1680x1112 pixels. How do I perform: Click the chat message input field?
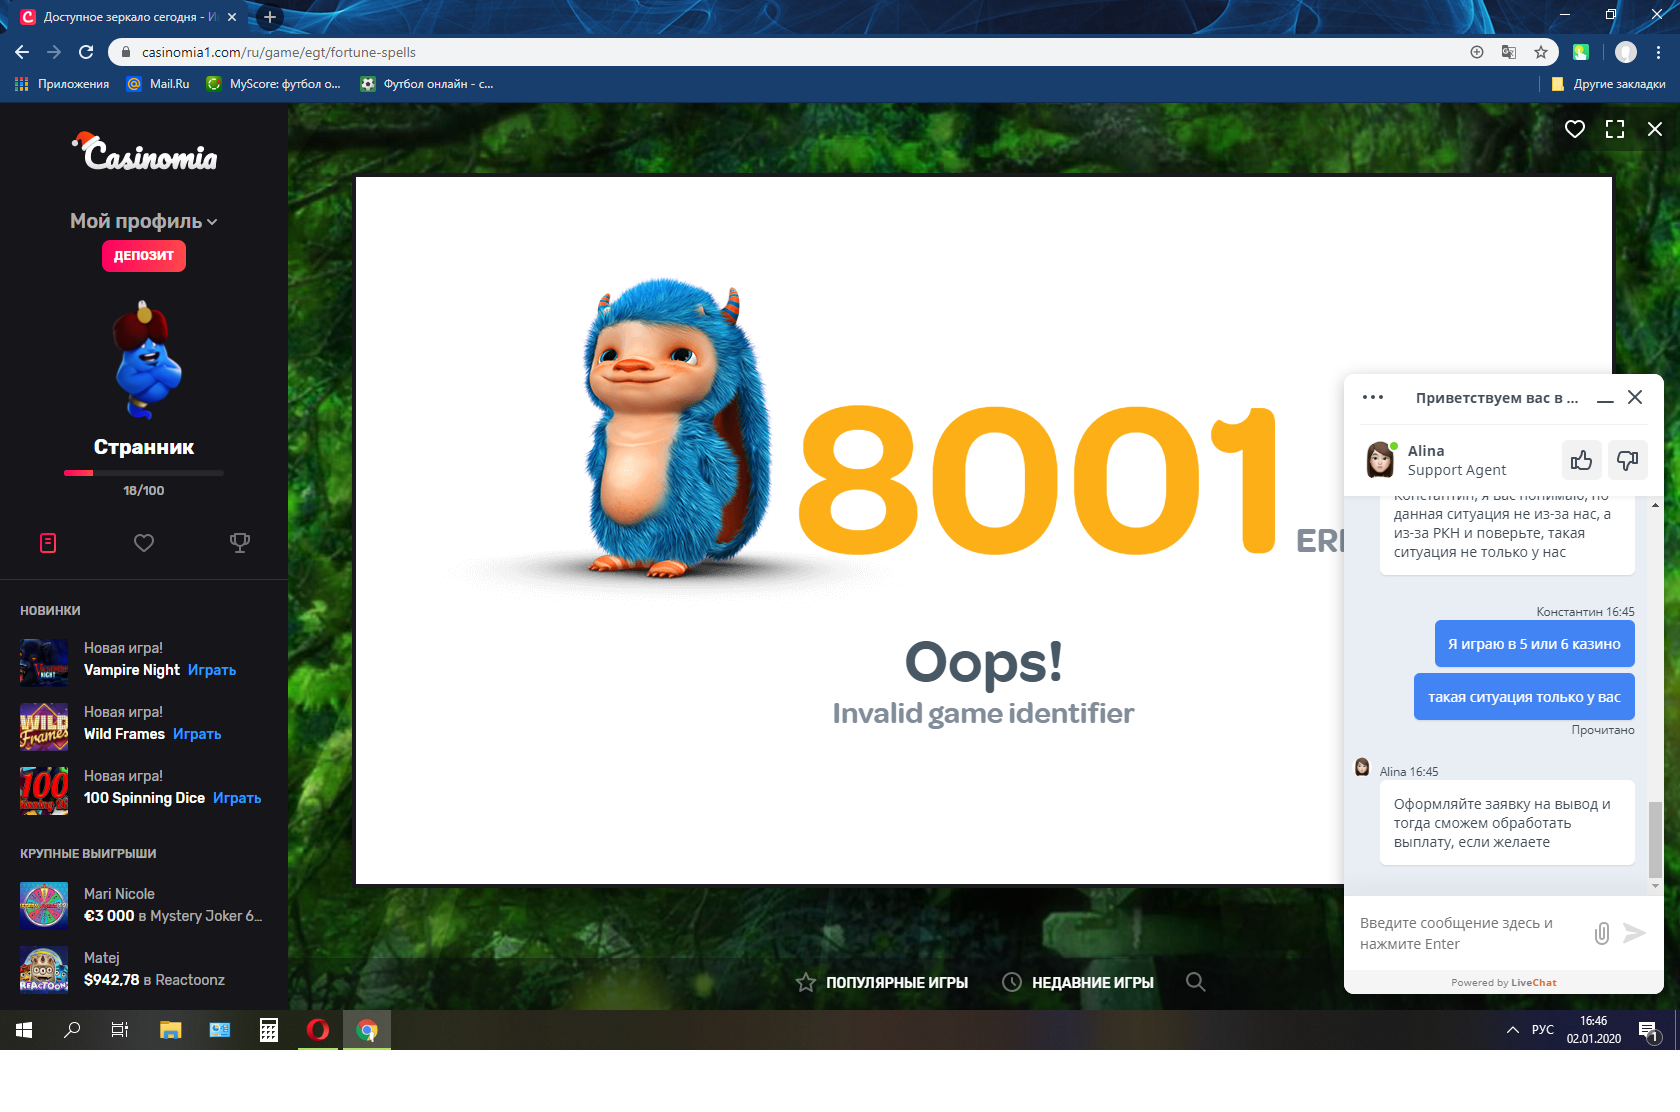(x=1466, y=933)
